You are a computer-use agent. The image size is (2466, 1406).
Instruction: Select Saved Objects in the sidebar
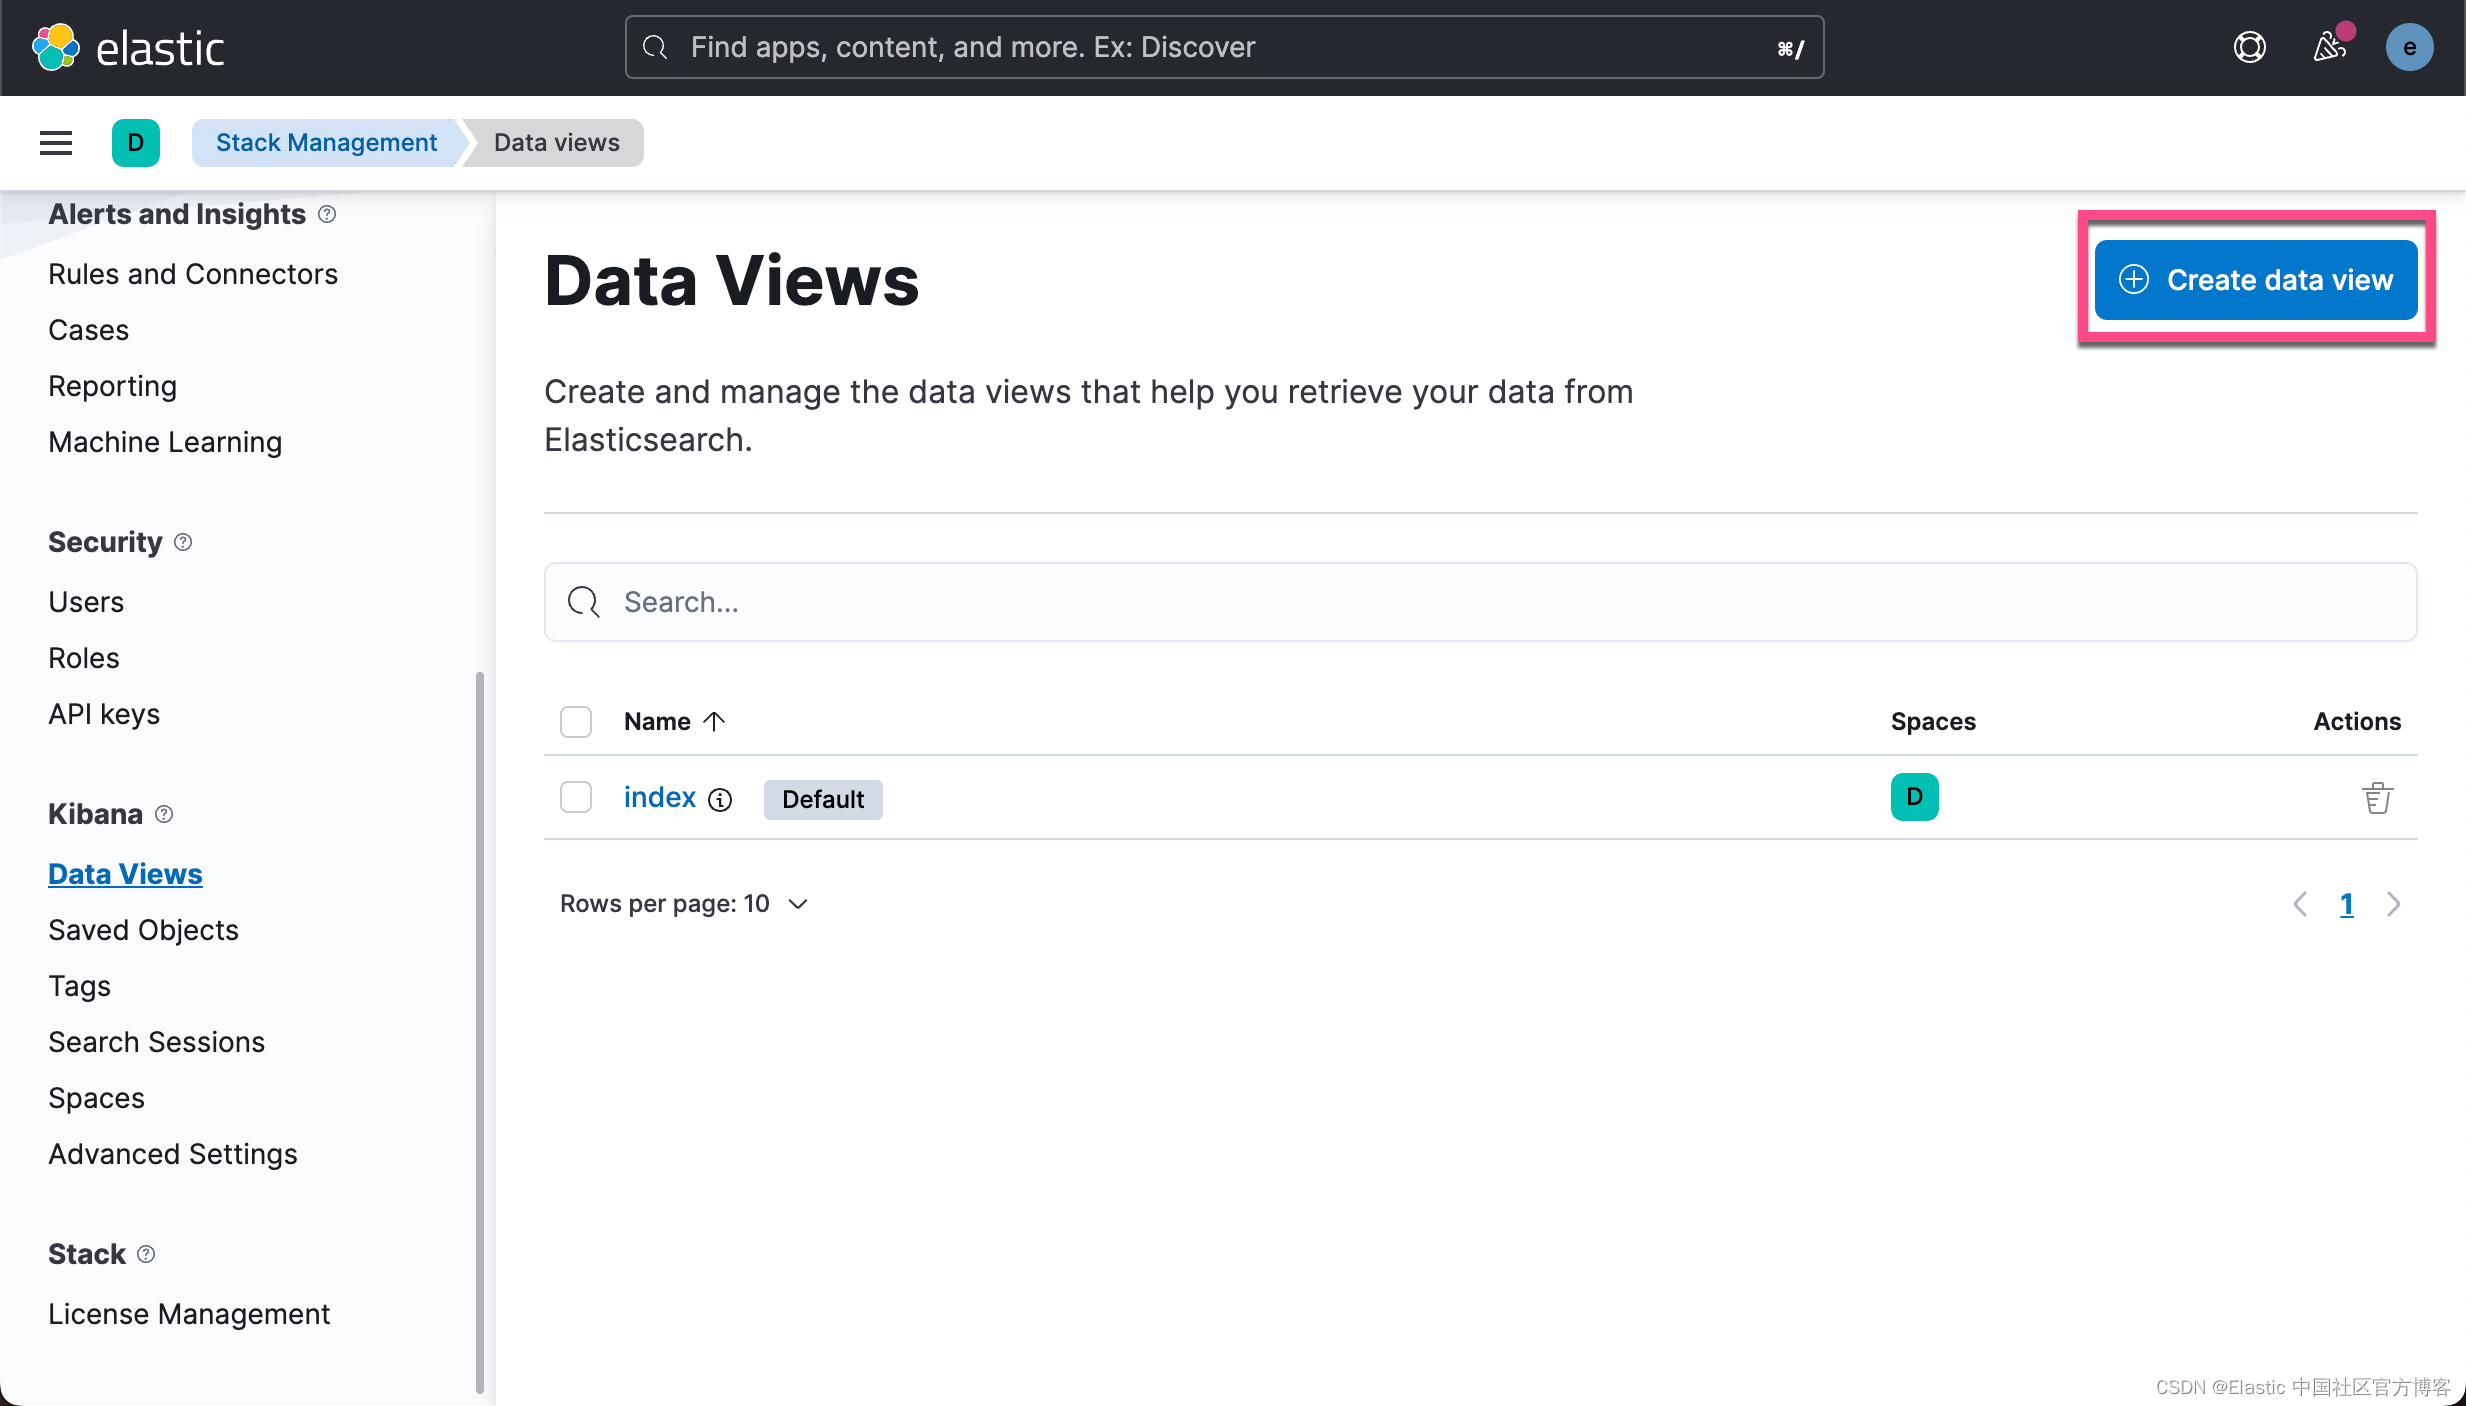tap(143, 930)
